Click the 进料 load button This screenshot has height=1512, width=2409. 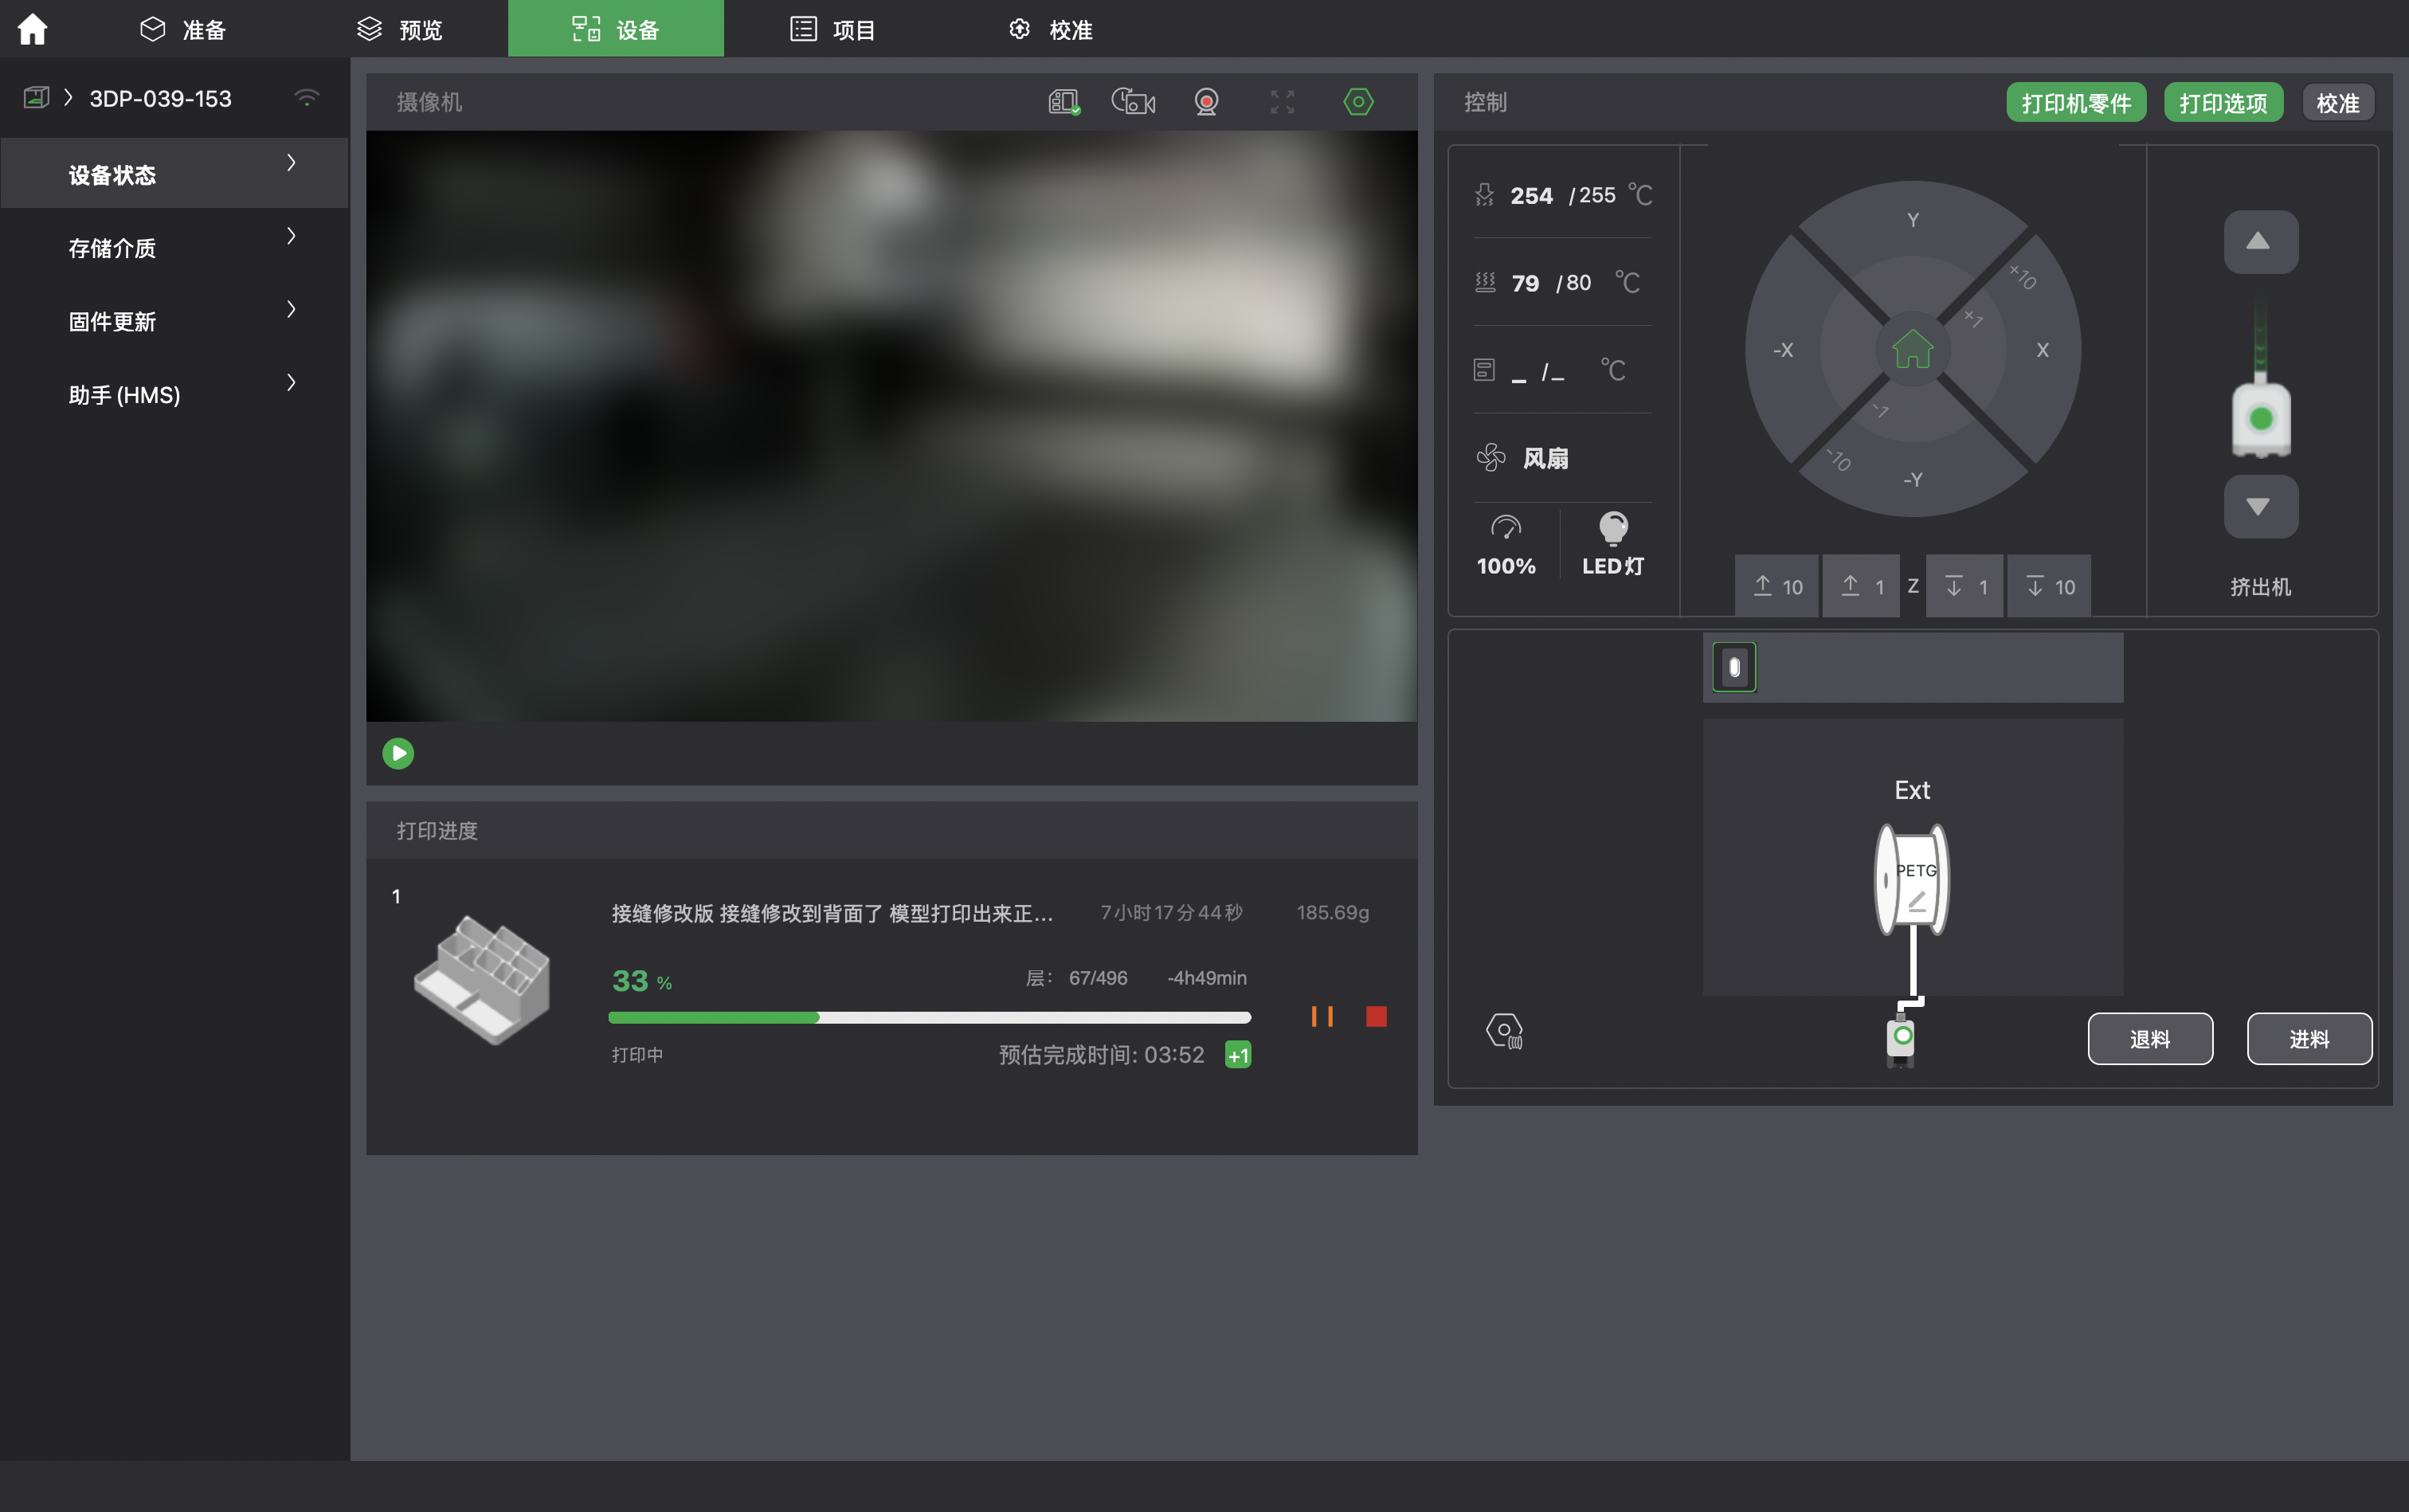click(x=2309, y=1039)
